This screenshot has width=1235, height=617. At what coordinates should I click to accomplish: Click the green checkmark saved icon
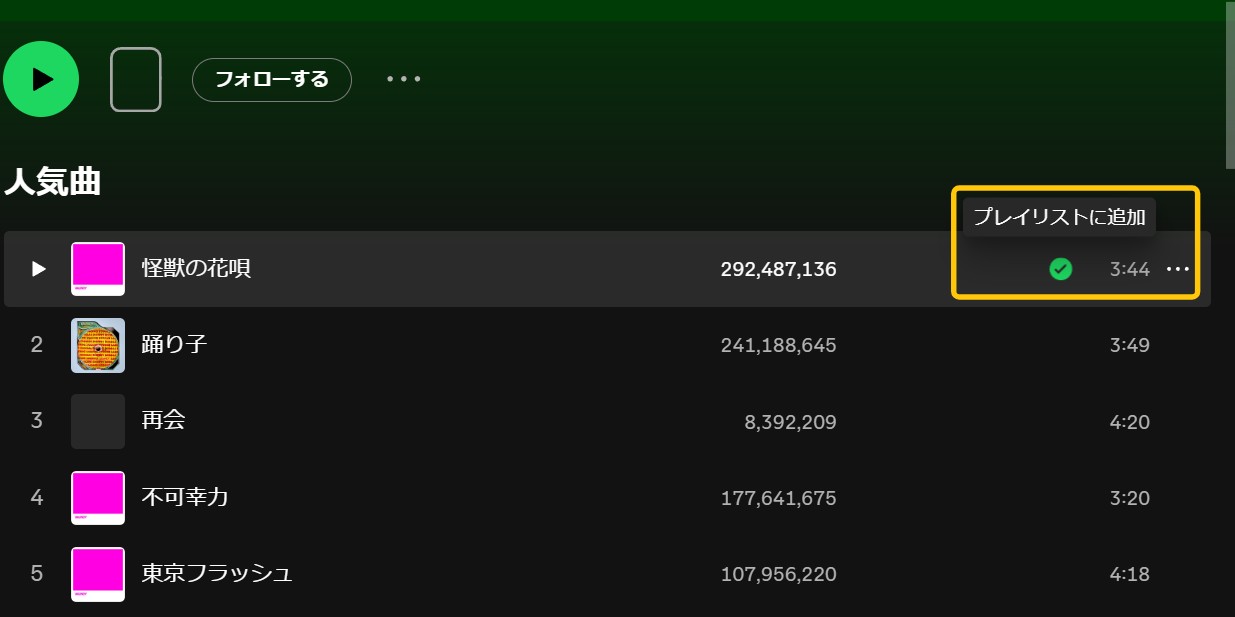(1061, 269)
